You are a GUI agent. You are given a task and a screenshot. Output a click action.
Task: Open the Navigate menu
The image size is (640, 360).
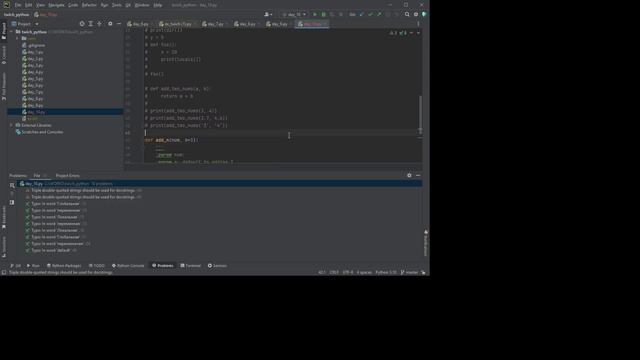click(x=56, y=5)
